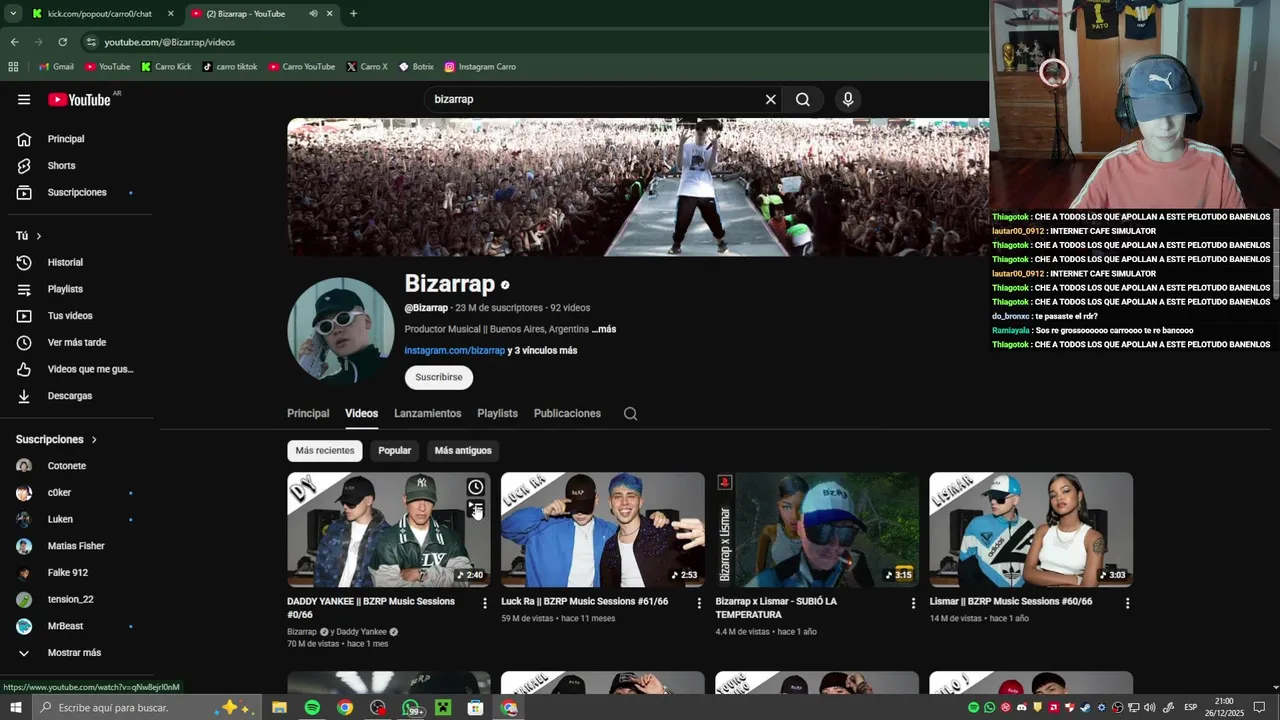Open Bizarrap channel profile picture
This screenshot has height=720, width=1280.
pos(340,330)
